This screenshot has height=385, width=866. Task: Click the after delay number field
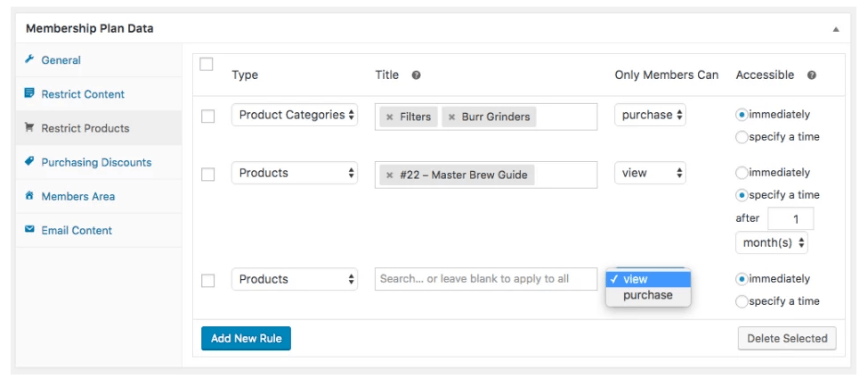pos(790,219)
